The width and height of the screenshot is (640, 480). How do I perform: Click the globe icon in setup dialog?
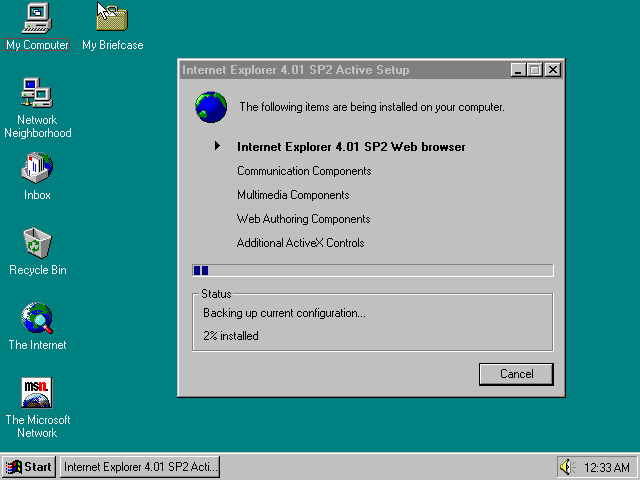coord(211,107)
